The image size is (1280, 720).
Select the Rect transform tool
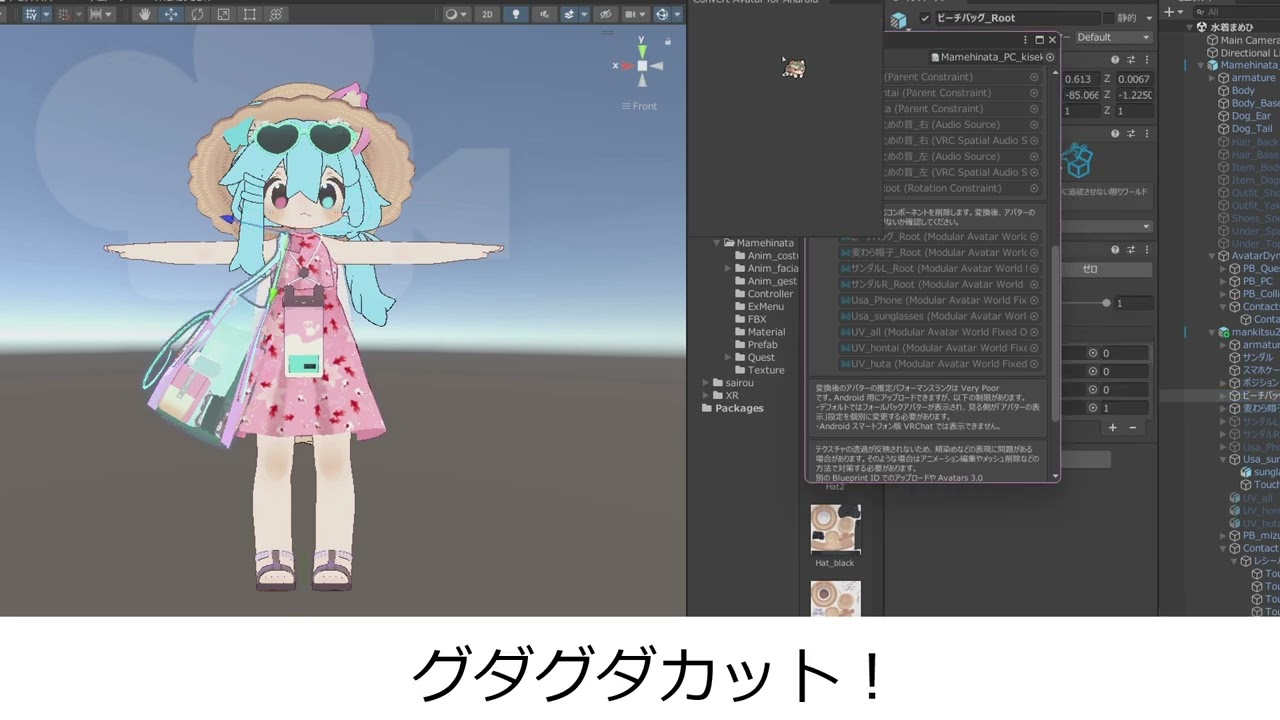tap(249, 14)
